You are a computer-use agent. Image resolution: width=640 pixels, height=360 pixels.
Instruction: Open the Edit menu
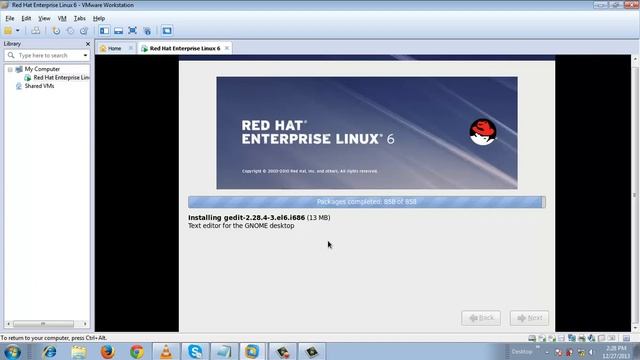[26, 18]
